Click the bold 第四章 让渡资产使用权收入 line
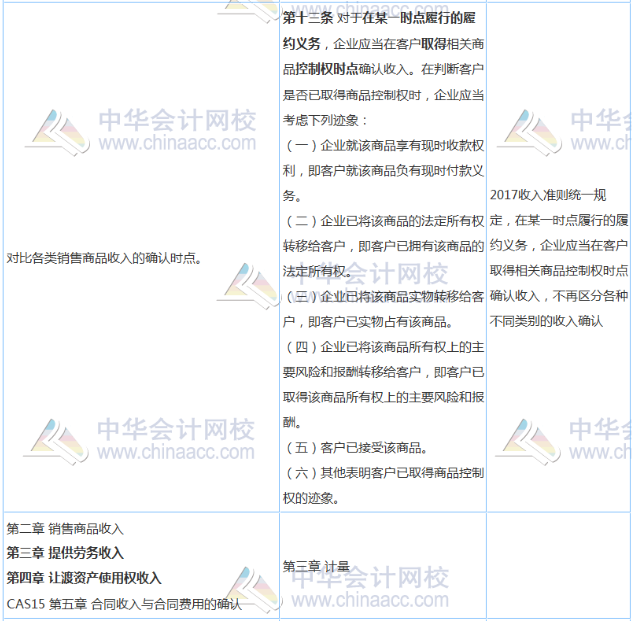This screenshot has width=633, height=621. click(x=84, y=578)
